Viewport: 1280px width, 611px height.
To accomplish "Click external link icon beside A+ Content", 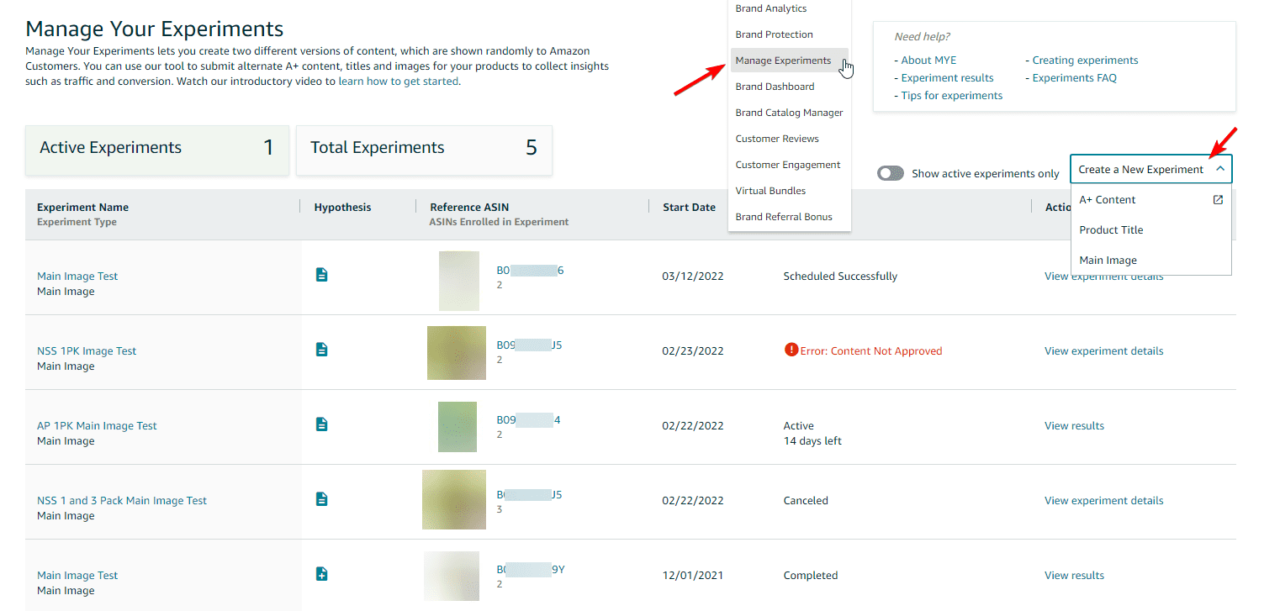I will tap(1218, 200).
